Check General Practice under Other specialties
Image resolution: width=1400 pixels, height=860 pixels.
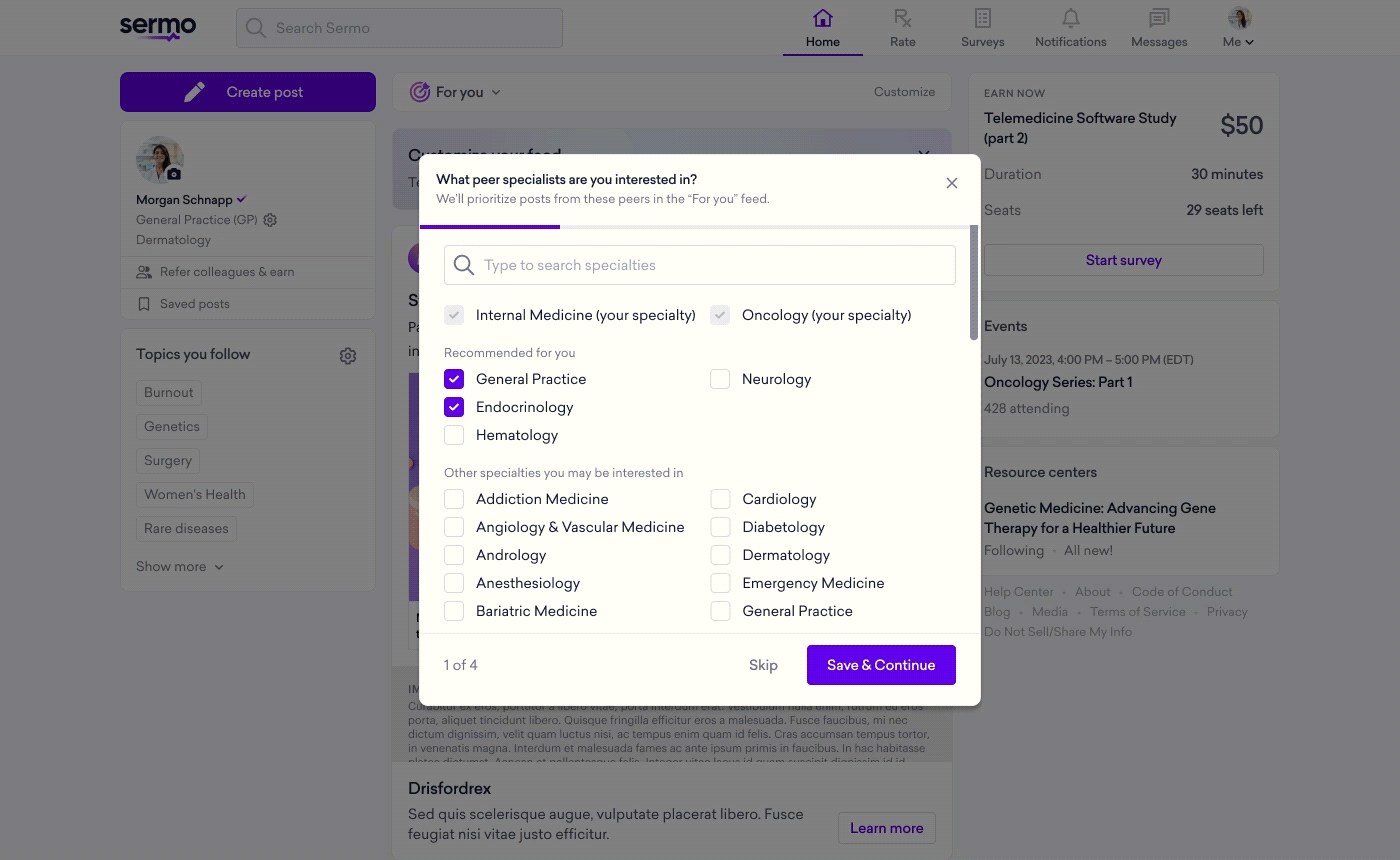[x=720, y=611]
